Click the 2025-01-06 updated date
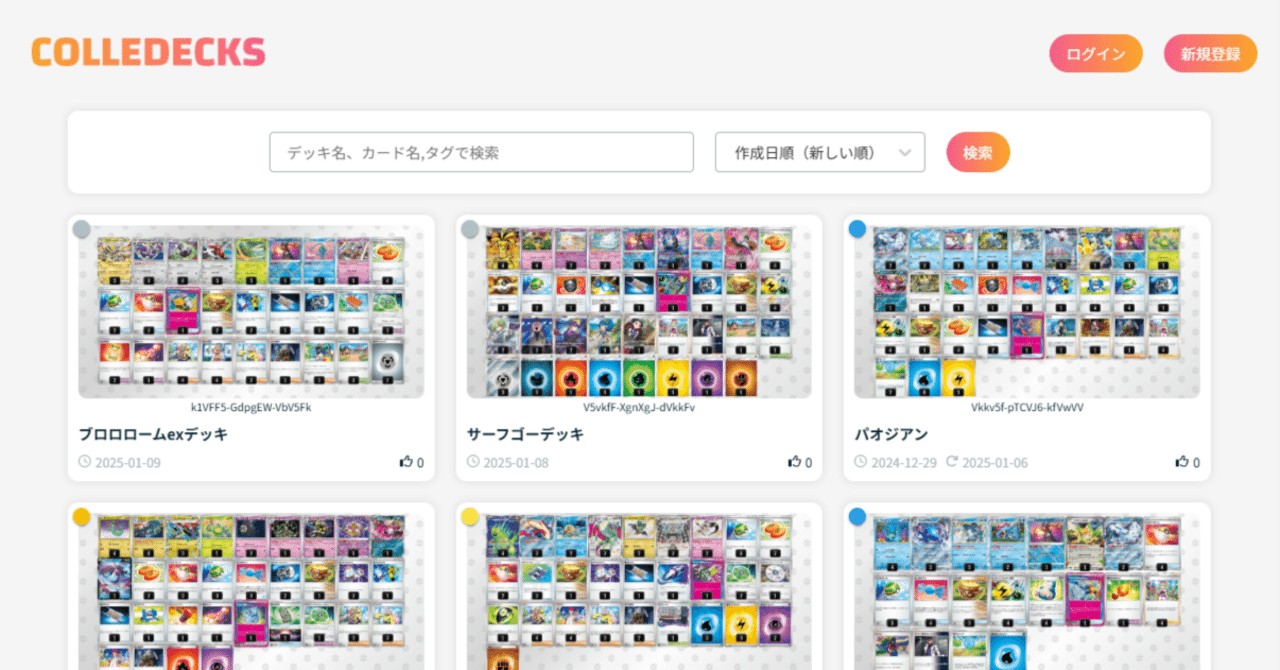The height and width of the screenshot is (670, 1280). 995,463
